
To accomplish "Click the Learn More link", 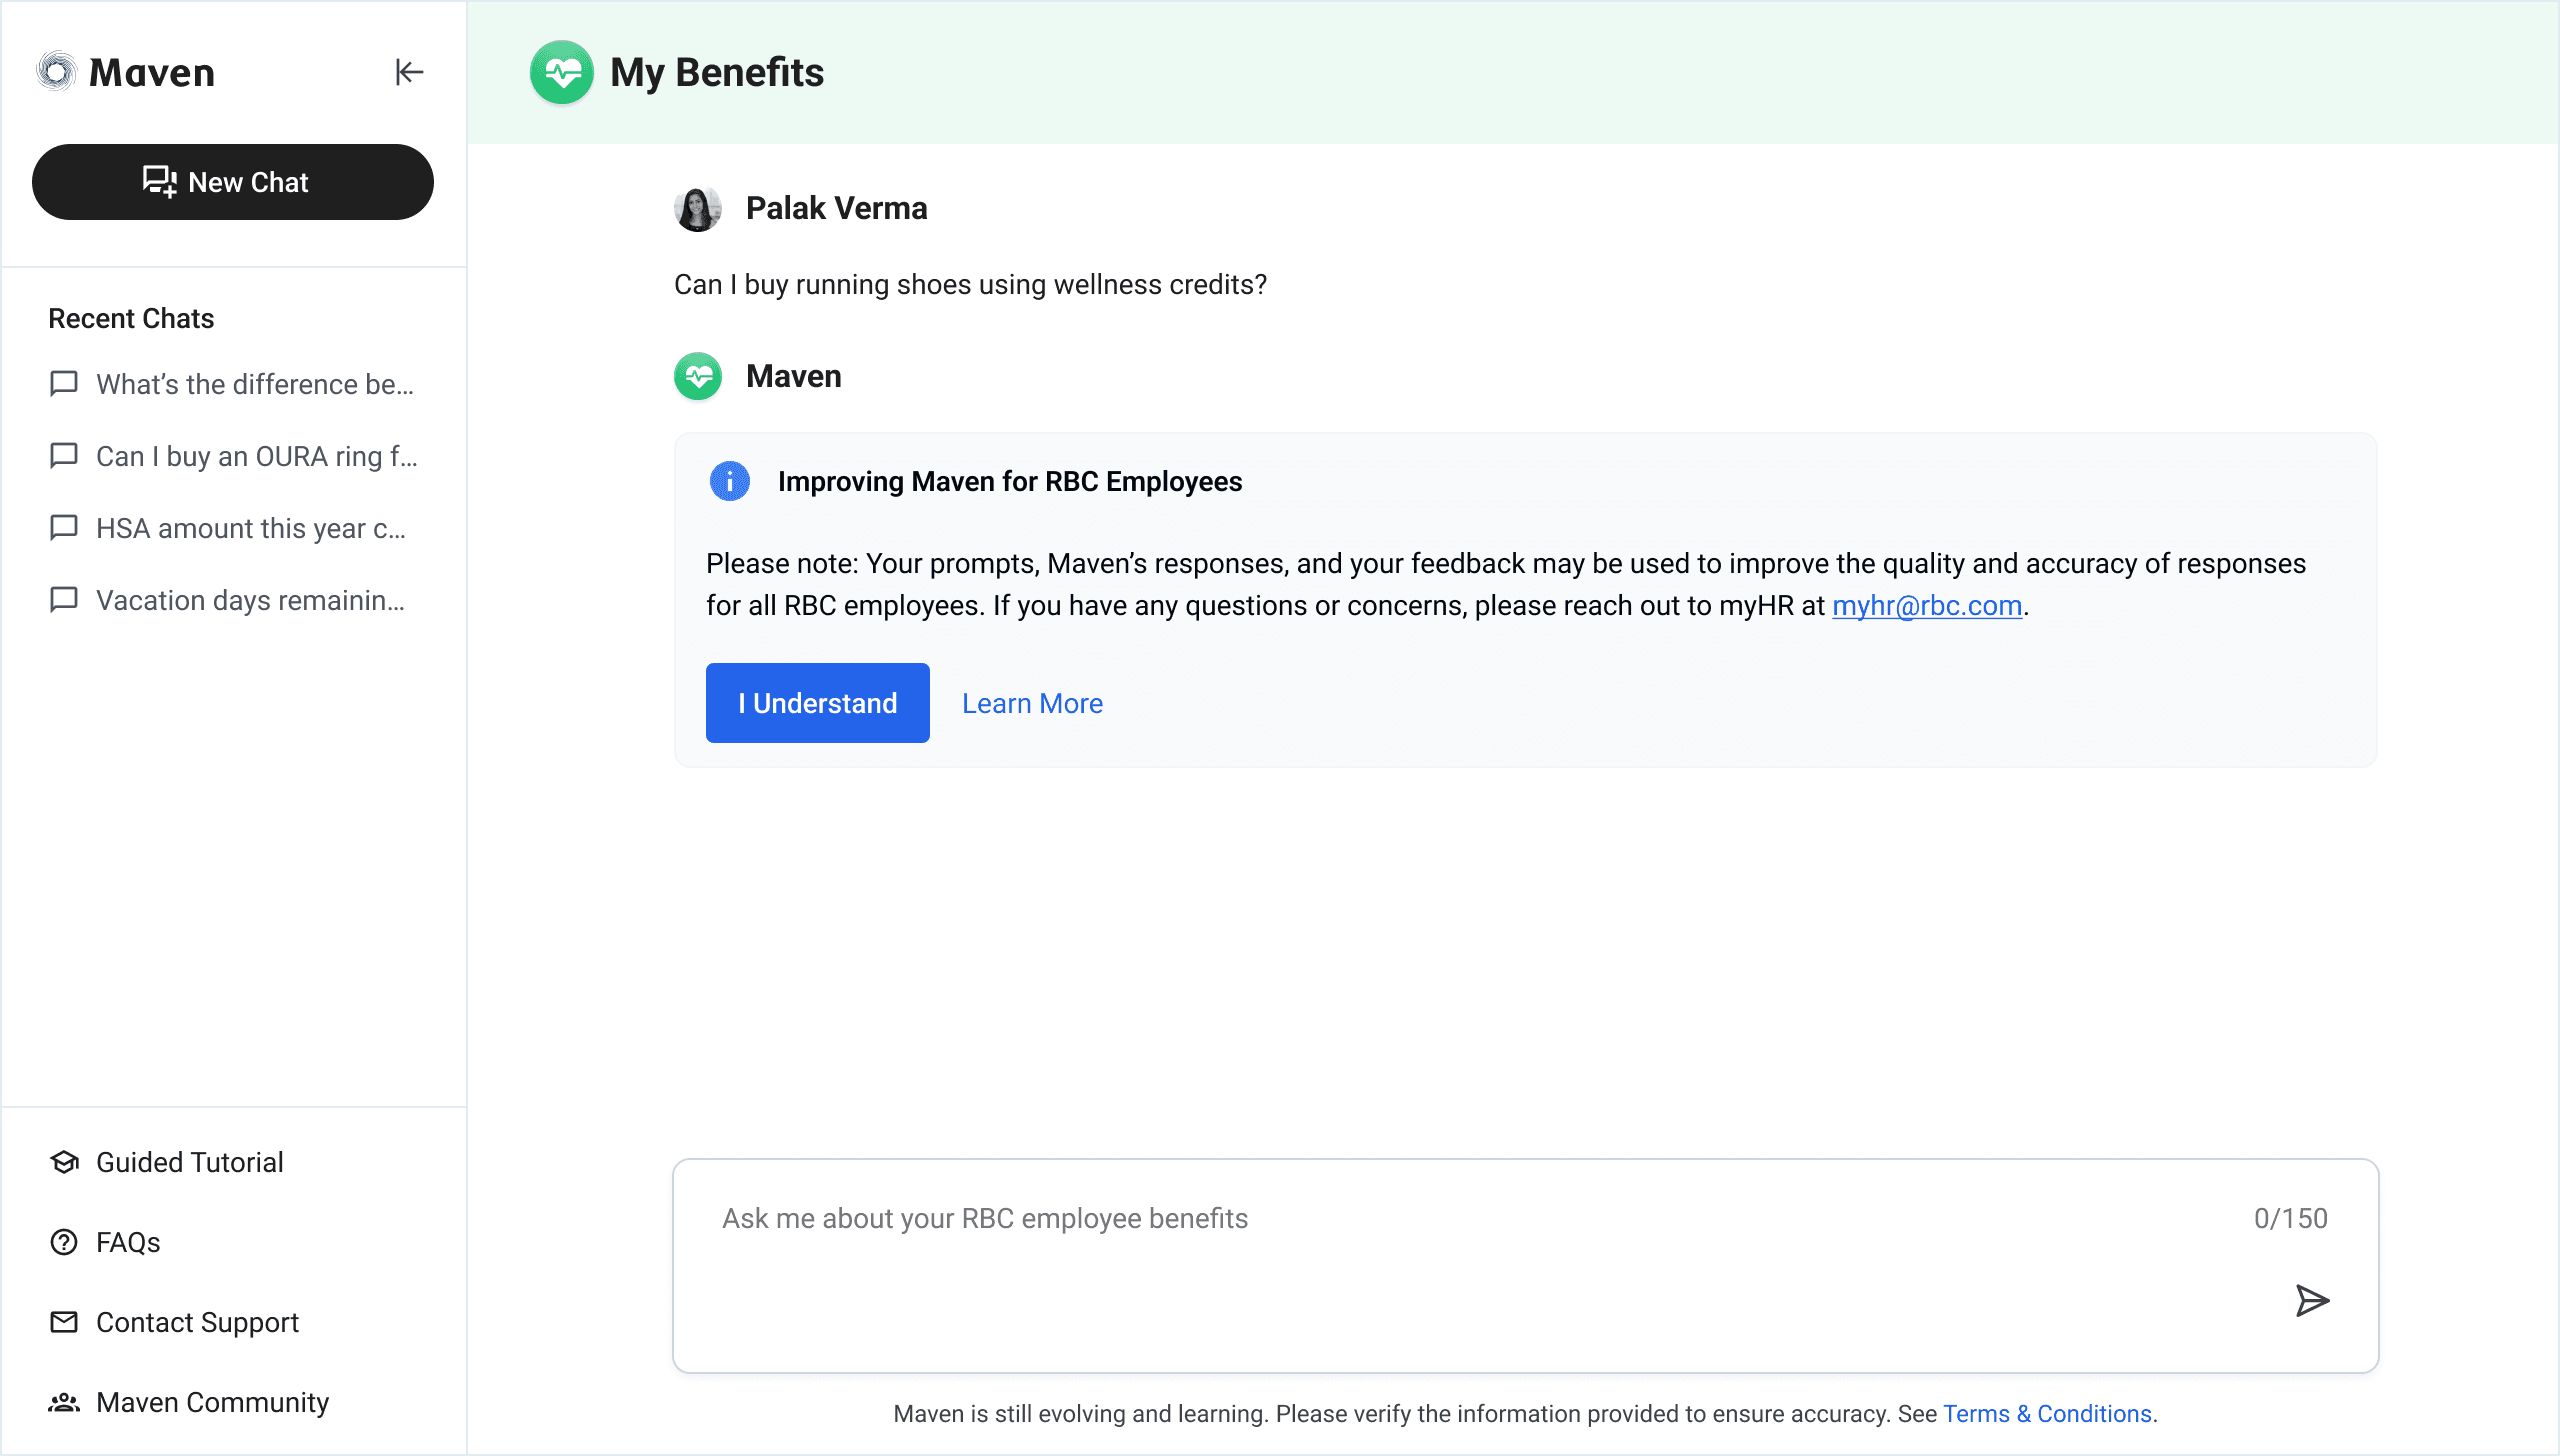I will (1032, 703).
